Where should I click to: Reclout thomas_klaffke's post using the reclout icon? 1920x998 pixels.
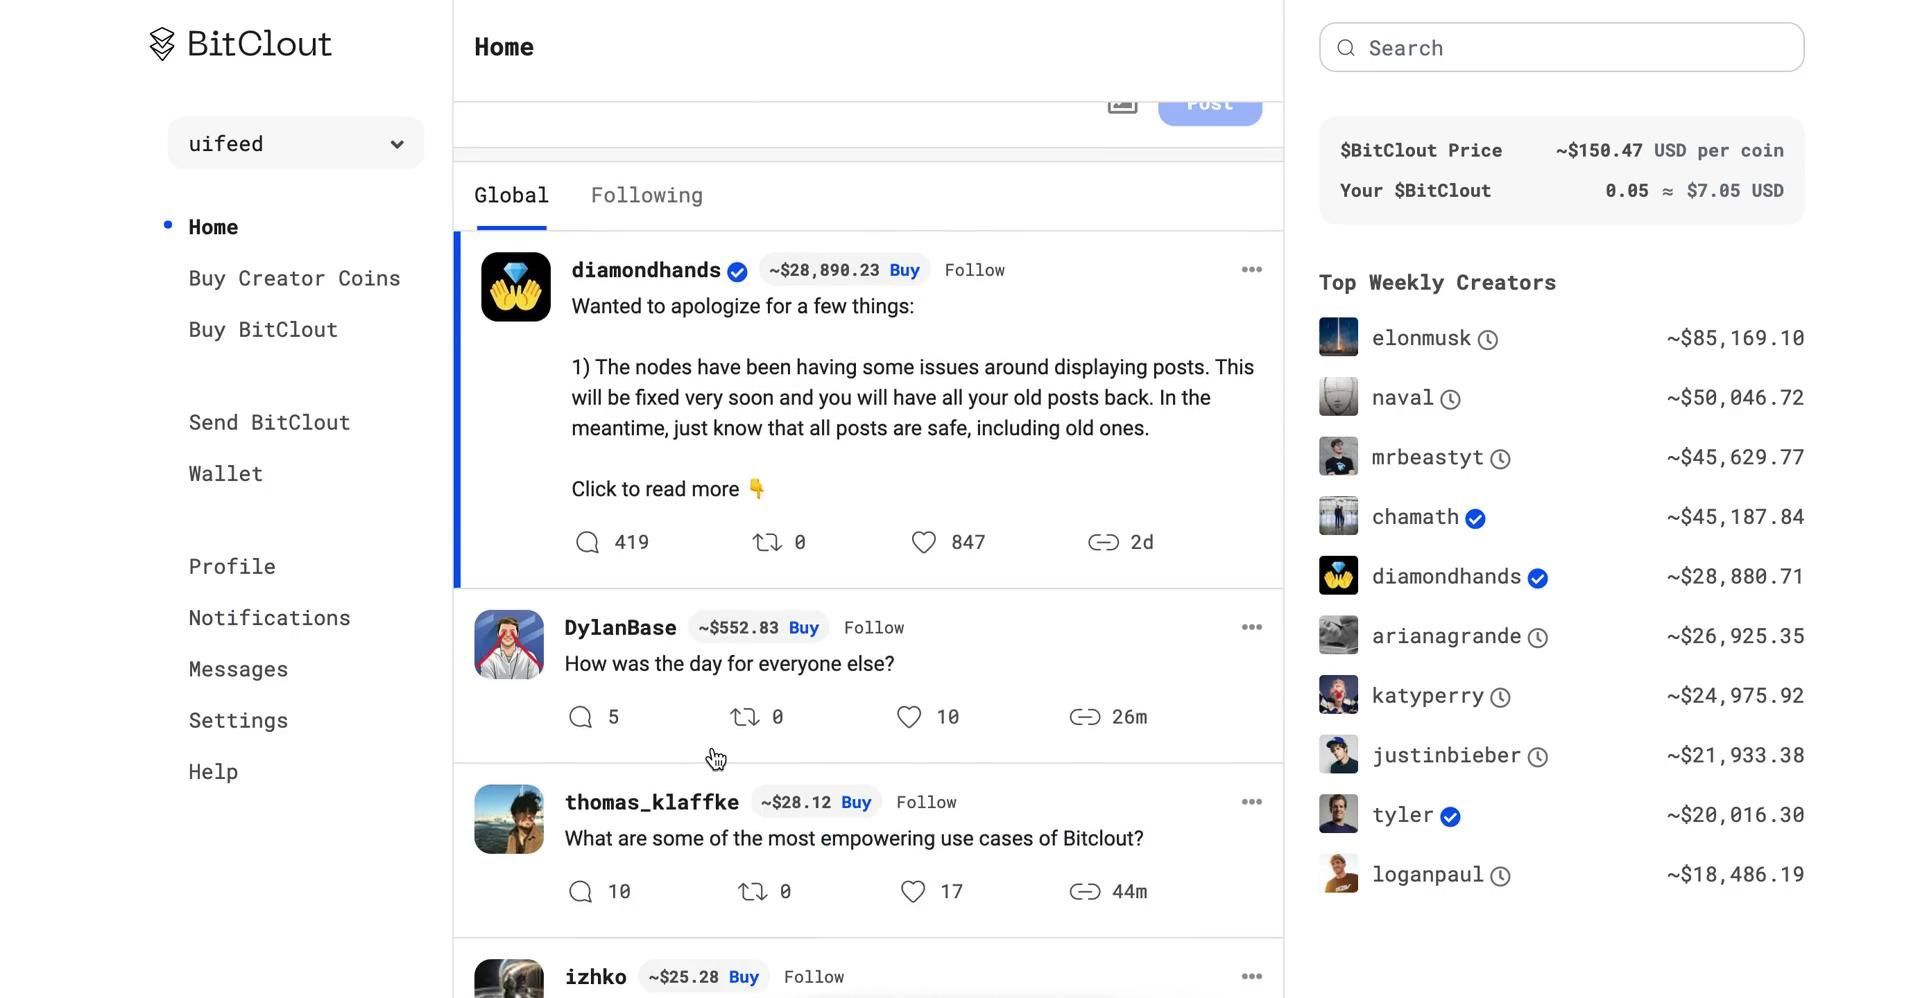752,891
